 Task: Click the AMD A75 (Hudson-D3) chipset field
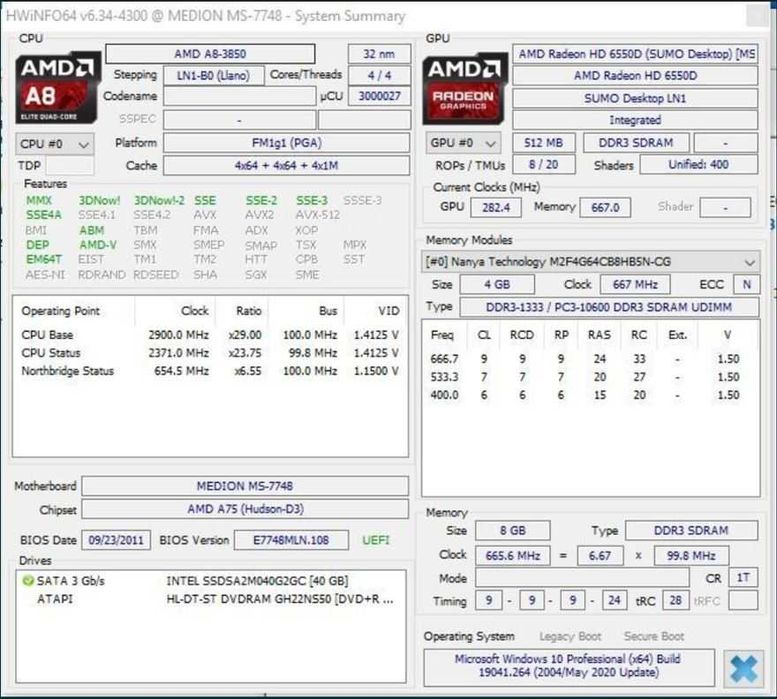[x=245, y=509]
